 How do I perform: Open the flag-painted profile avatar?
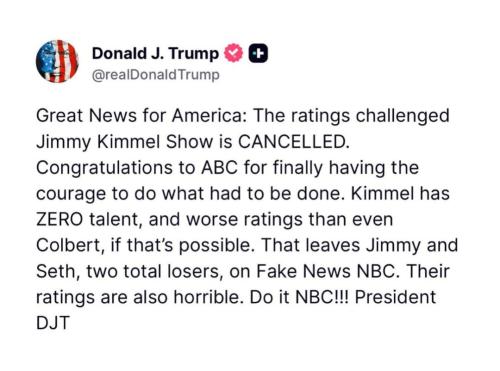[x=57, y=61]
